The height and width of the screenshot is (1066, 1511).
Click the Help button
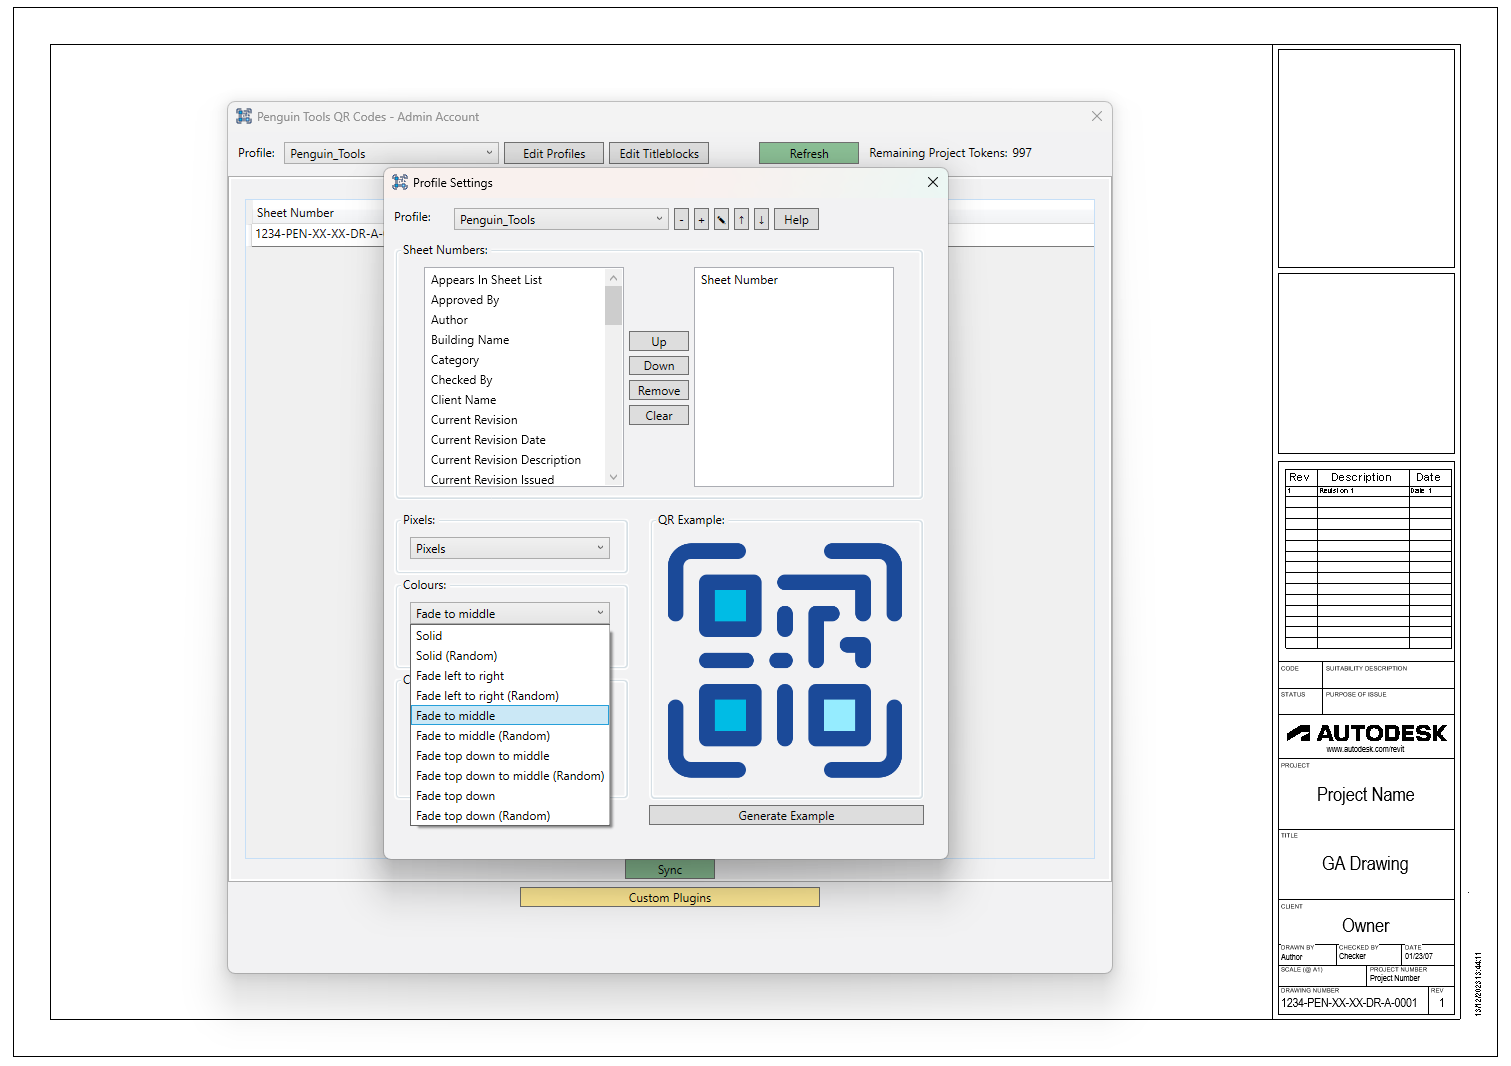point(796,220)
